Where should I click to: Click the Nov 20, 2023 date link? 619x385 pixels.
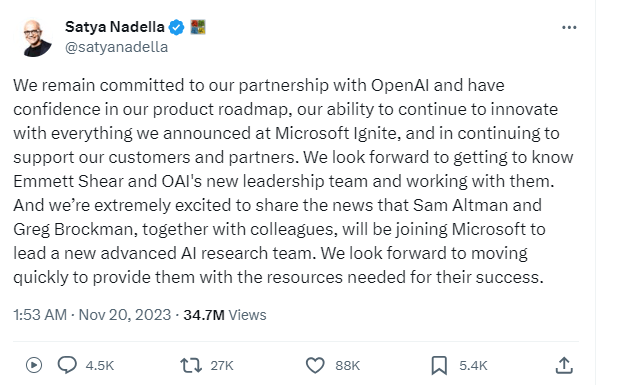tap(125, 315)
